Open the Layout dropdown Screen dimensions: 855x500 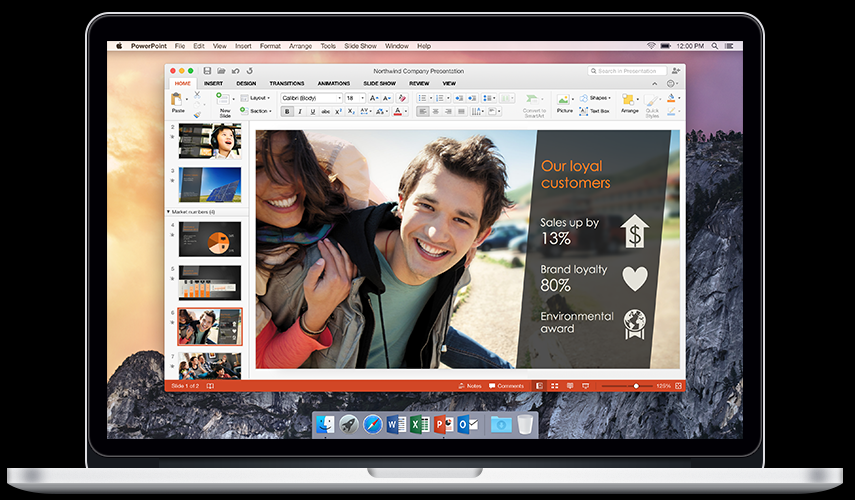pyautogui.click(x=259, y=98)
